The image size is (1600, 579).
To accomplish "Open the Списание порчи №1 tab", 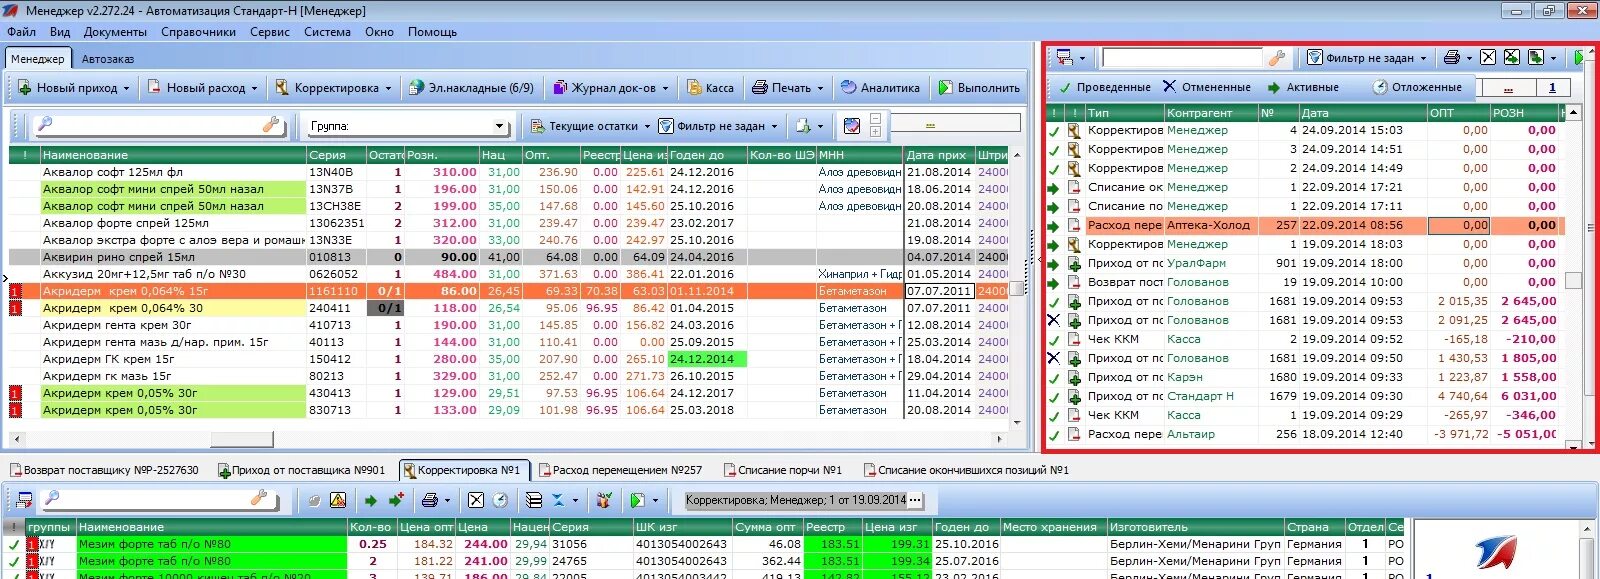I will point(782,470).
